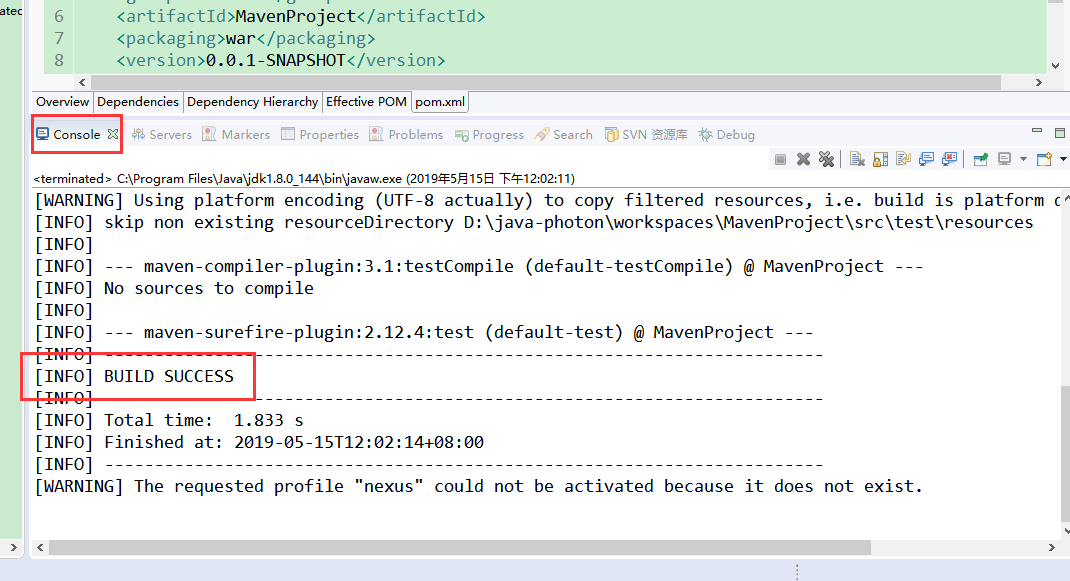Click Remove All Terminated Launches double-X icon
The image size is (1070, 581).
tap(826, 159)
